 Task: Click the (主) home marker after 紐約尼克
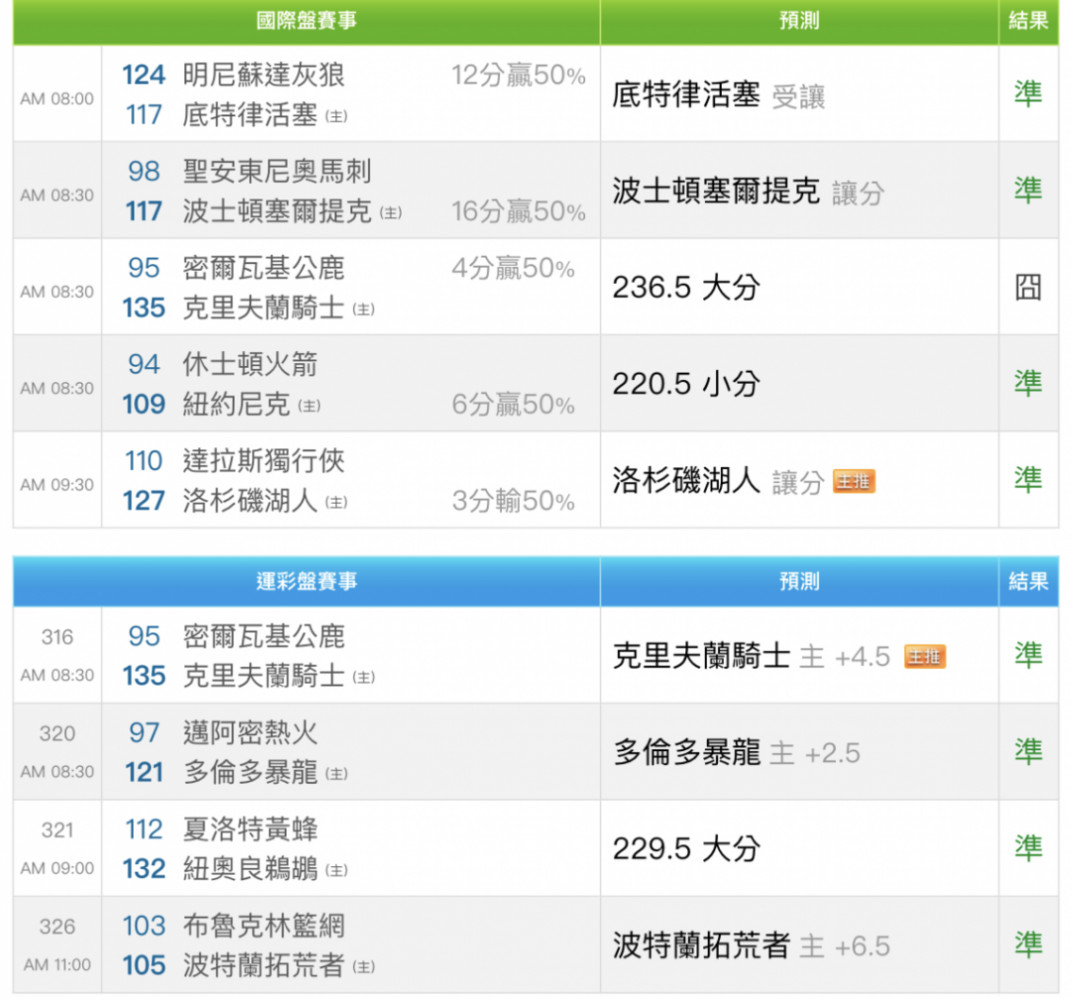click(x=309, y=406)
